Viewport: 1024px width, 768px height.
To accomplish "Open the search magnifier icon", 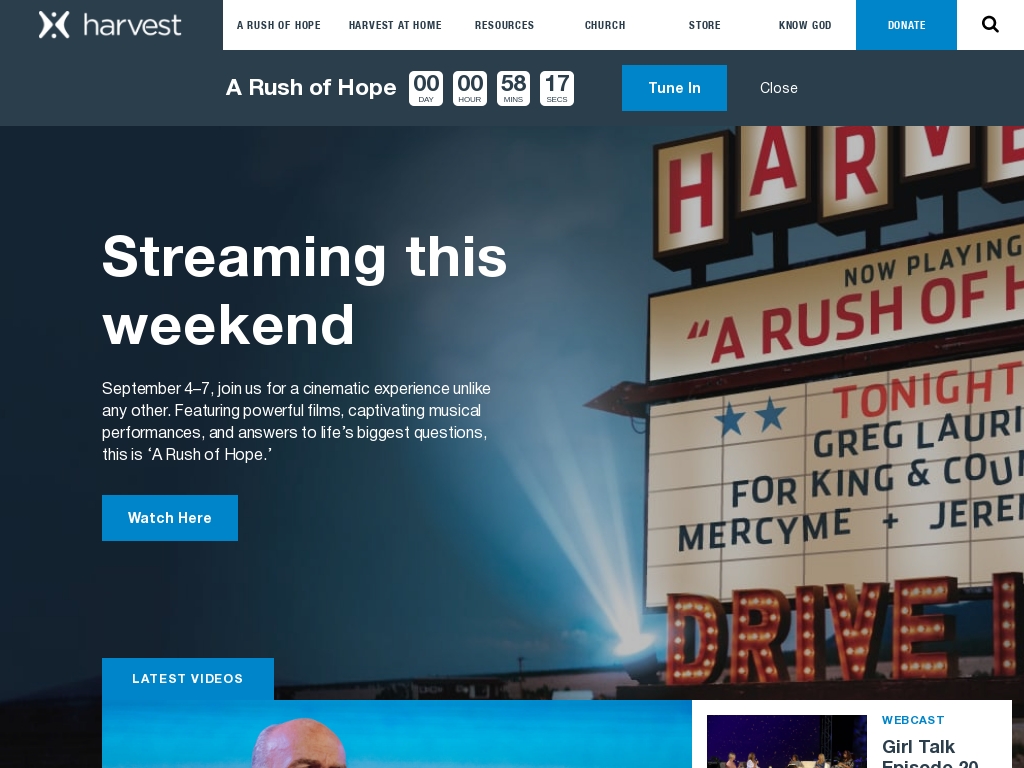I will (990, 25).
